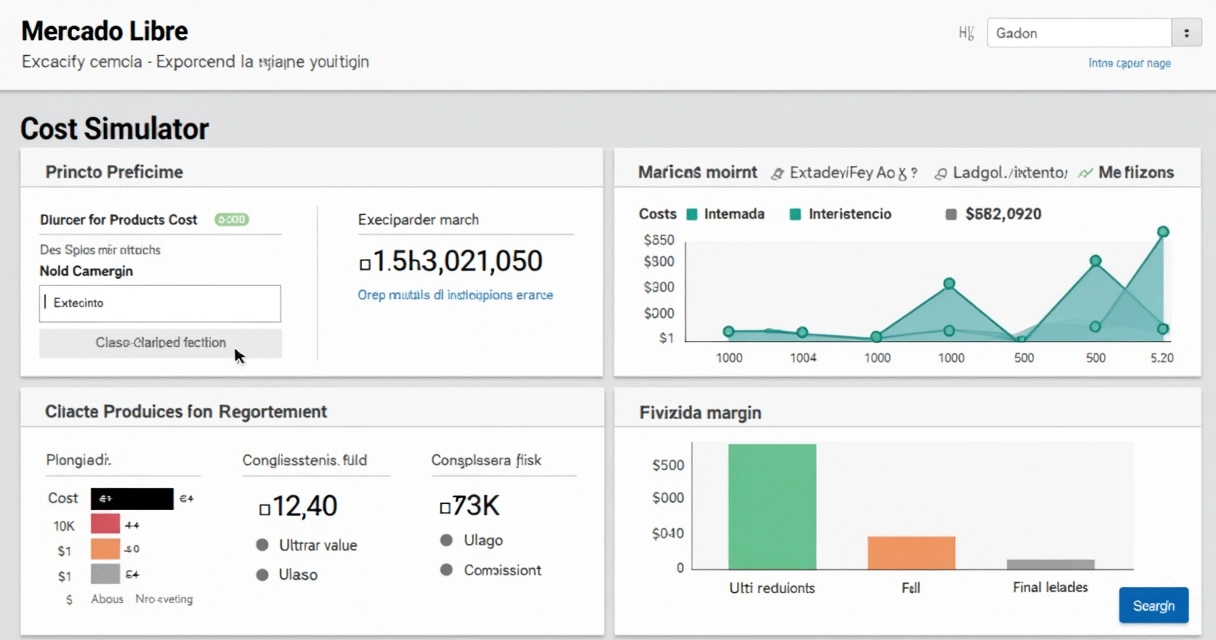
Task: Toggle the Intemada legend swatch
Action: point(691,214)
